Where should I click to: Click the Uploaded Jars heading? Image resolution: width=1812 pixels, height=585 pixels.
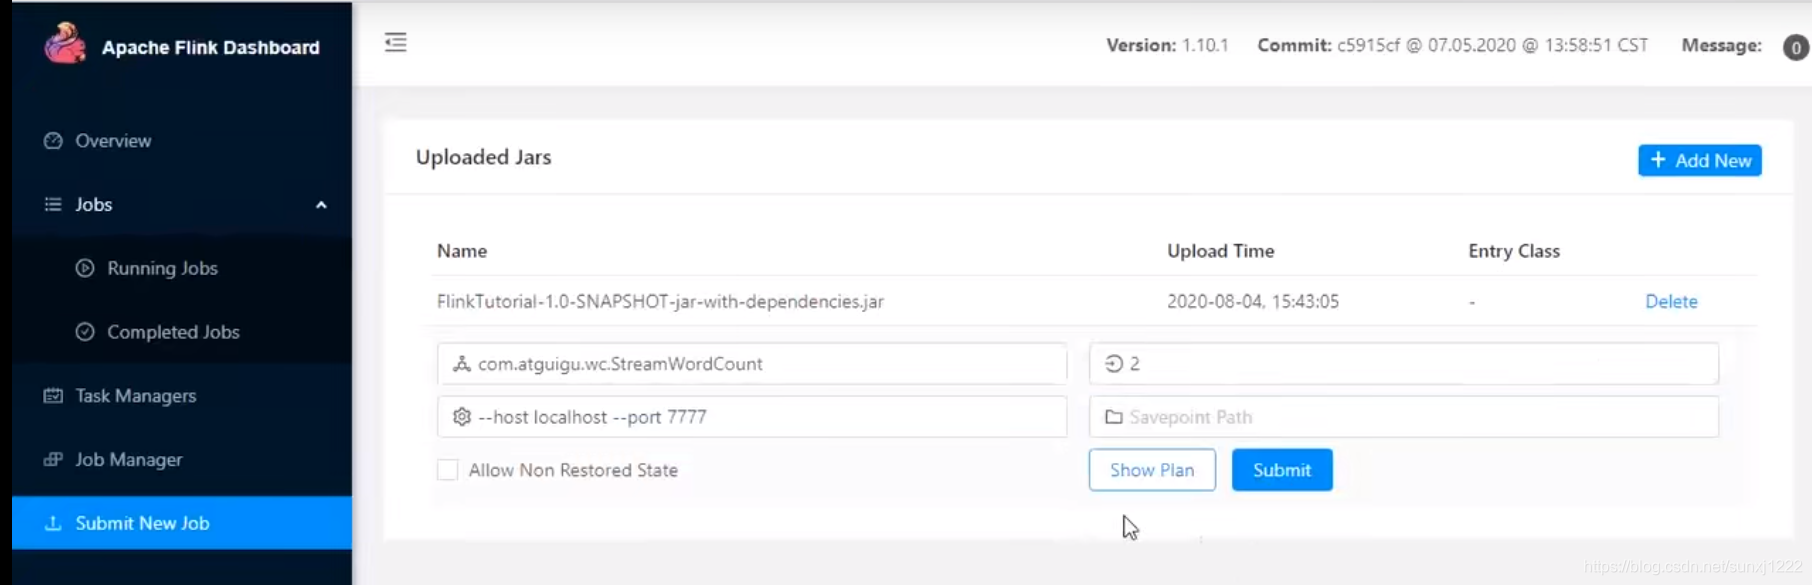click(x=483, y=157)
